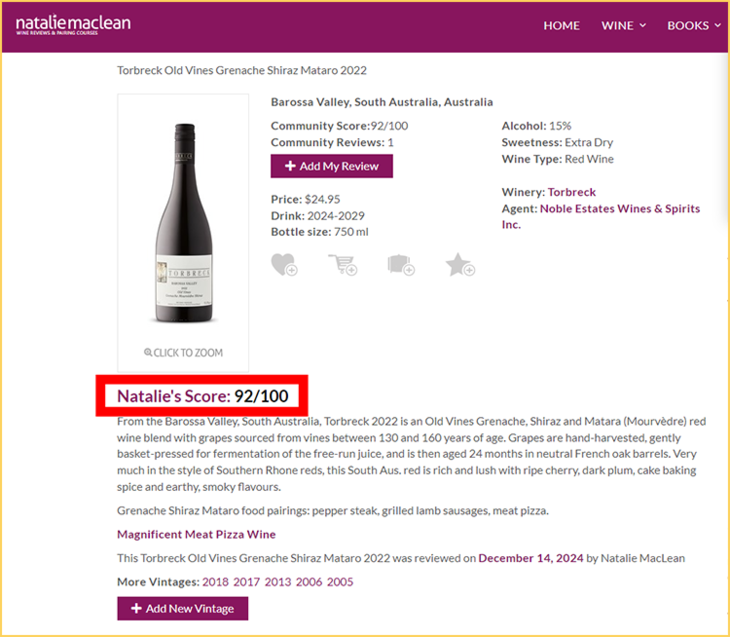Click the shopping cart add icon

(x=342, y=265)
